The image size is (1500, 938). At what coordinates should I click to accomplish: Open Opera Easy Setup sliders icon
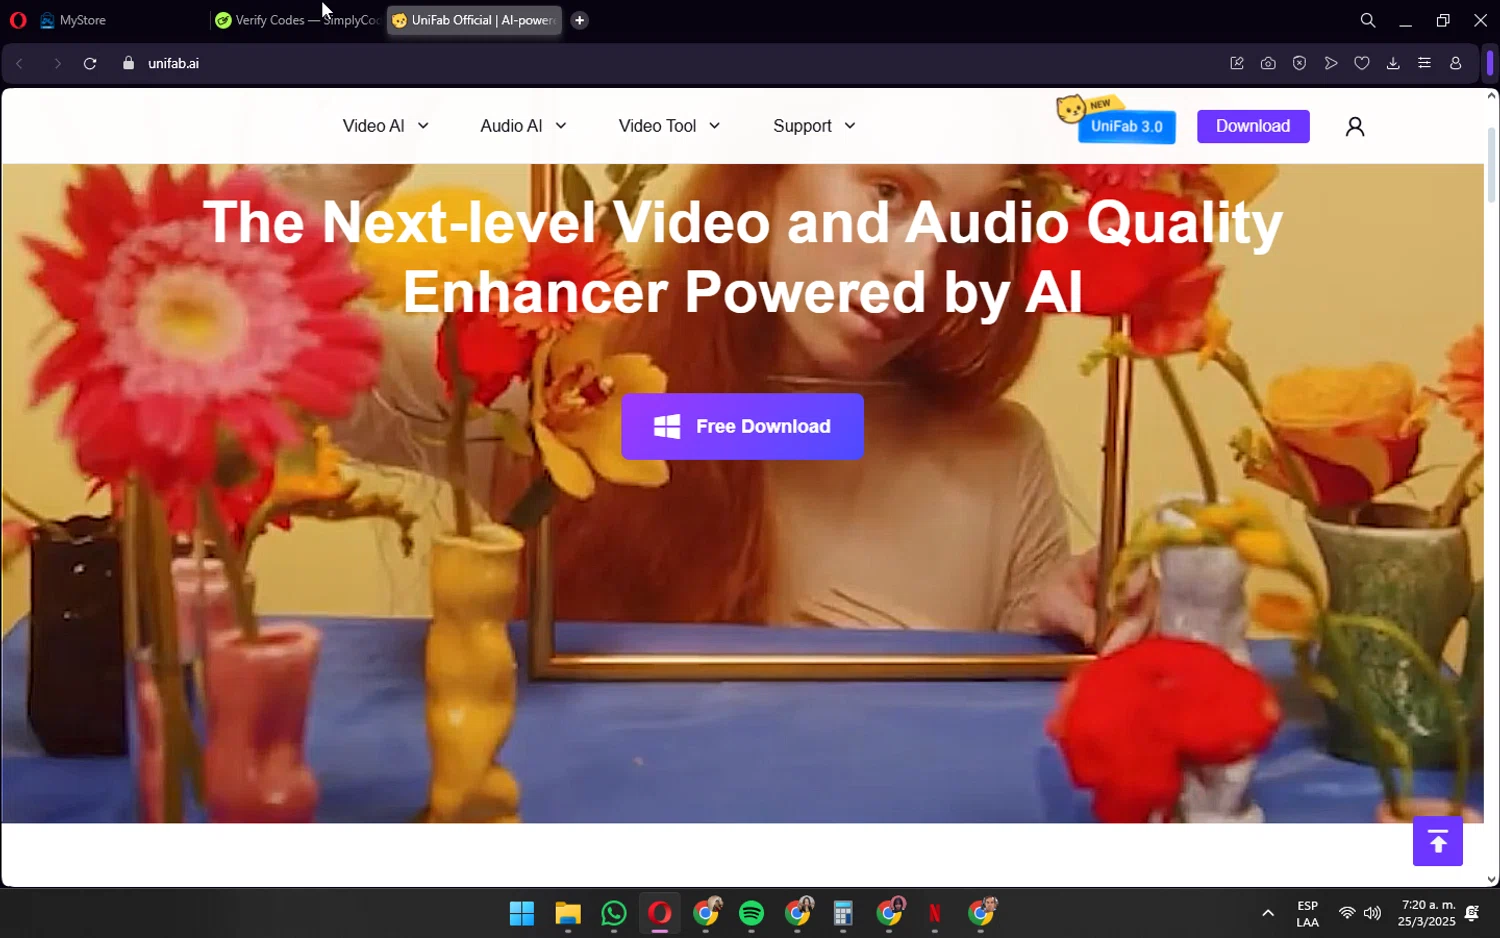tap(1424, 63)
